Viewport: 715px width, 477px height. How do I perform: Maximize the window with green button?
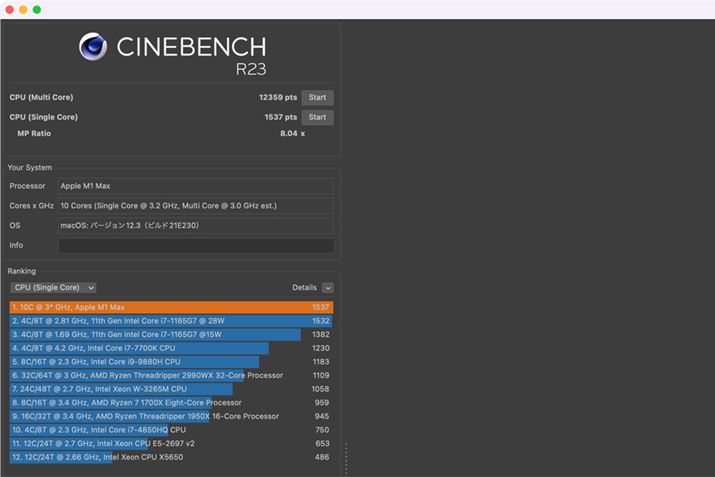[37, 10]
